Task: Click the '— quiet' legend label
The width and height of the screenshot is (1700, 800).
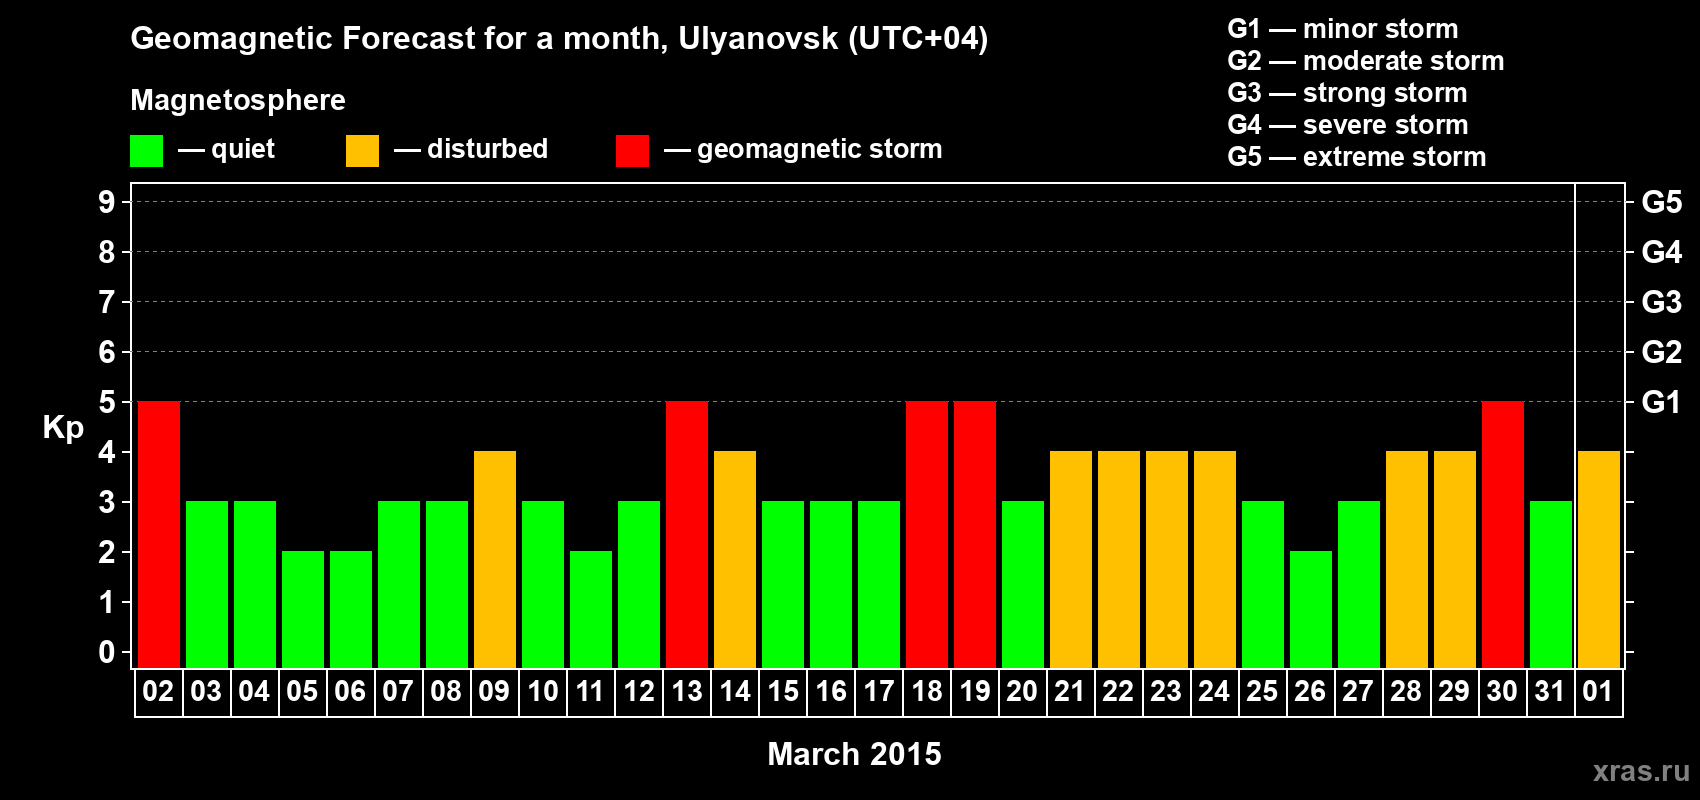Action: click(x=226, y=150)
